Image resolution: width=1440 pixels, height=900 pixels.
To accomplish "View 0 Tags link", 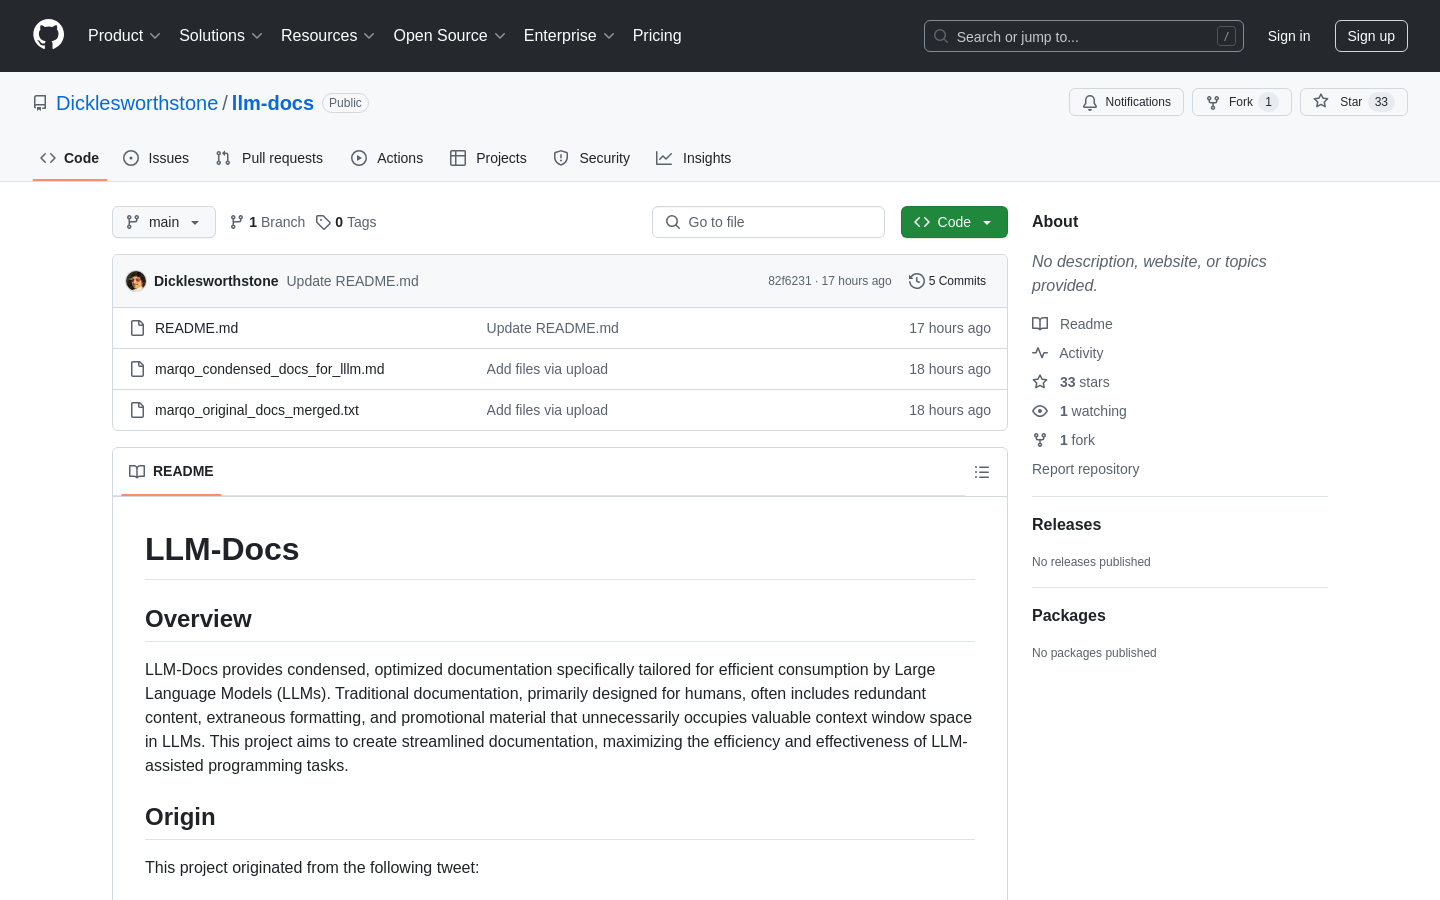I will 346,222.
